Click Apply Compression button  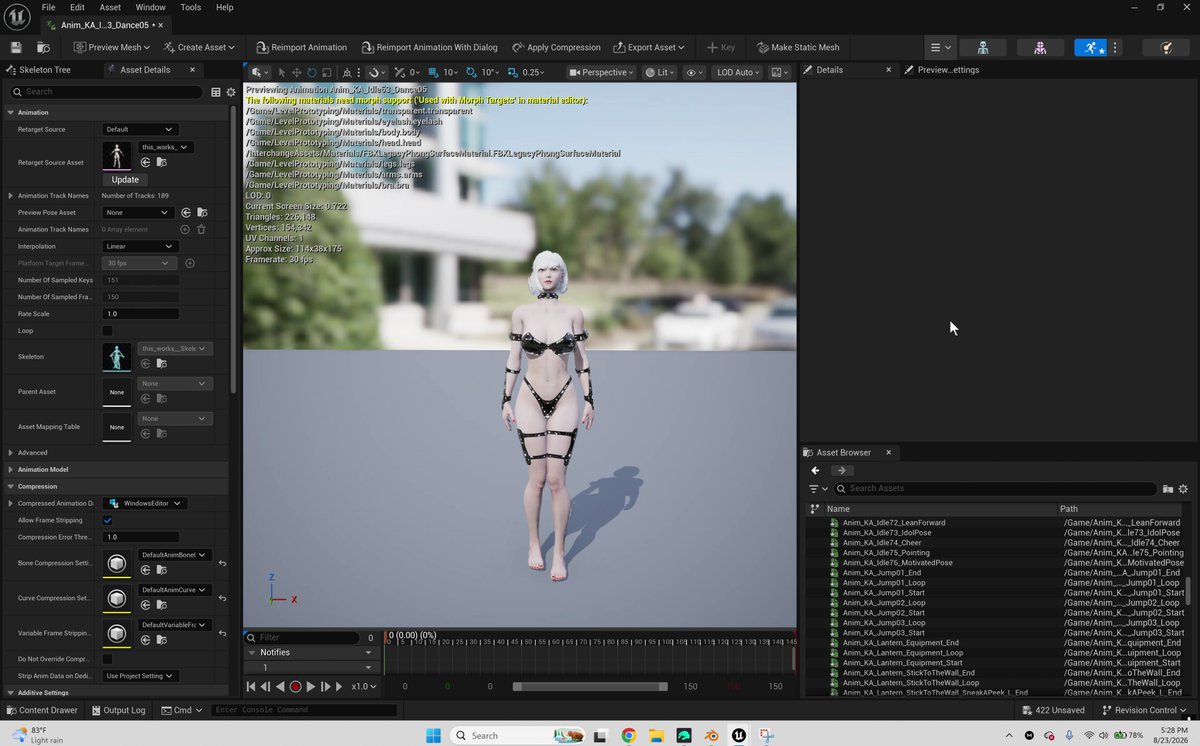click(x=556, y=47)
